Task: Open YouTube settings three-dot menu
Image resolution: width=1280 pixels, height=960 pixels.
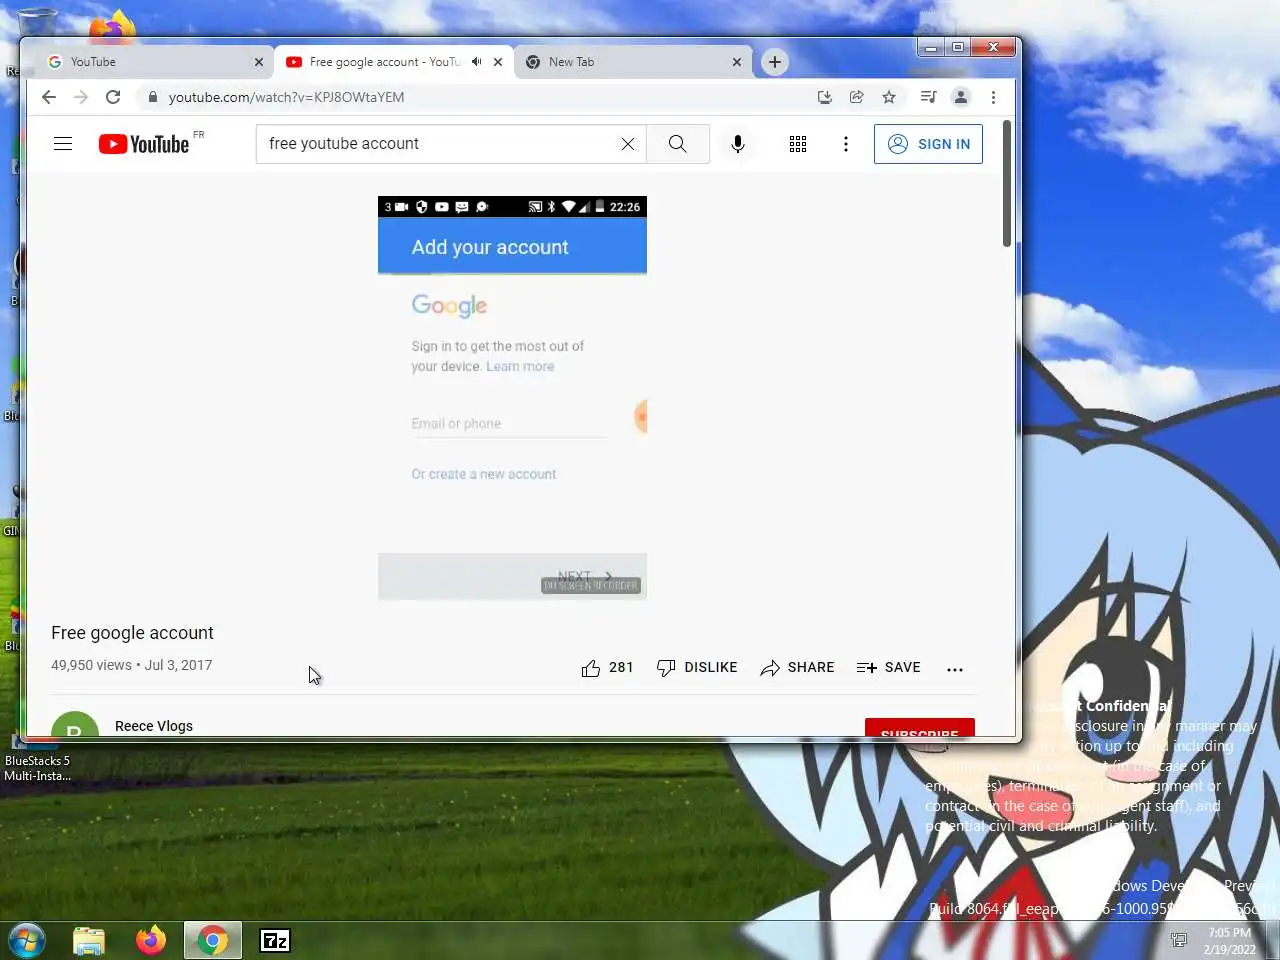Action: click(x=846, y=144)
